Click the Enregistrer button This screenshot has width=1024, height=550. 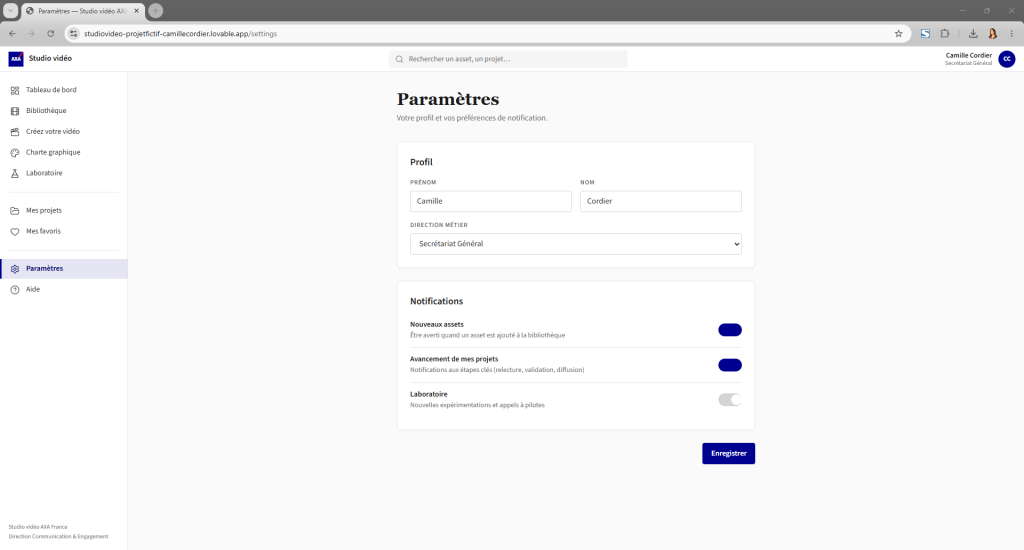(x=728, y=453)
